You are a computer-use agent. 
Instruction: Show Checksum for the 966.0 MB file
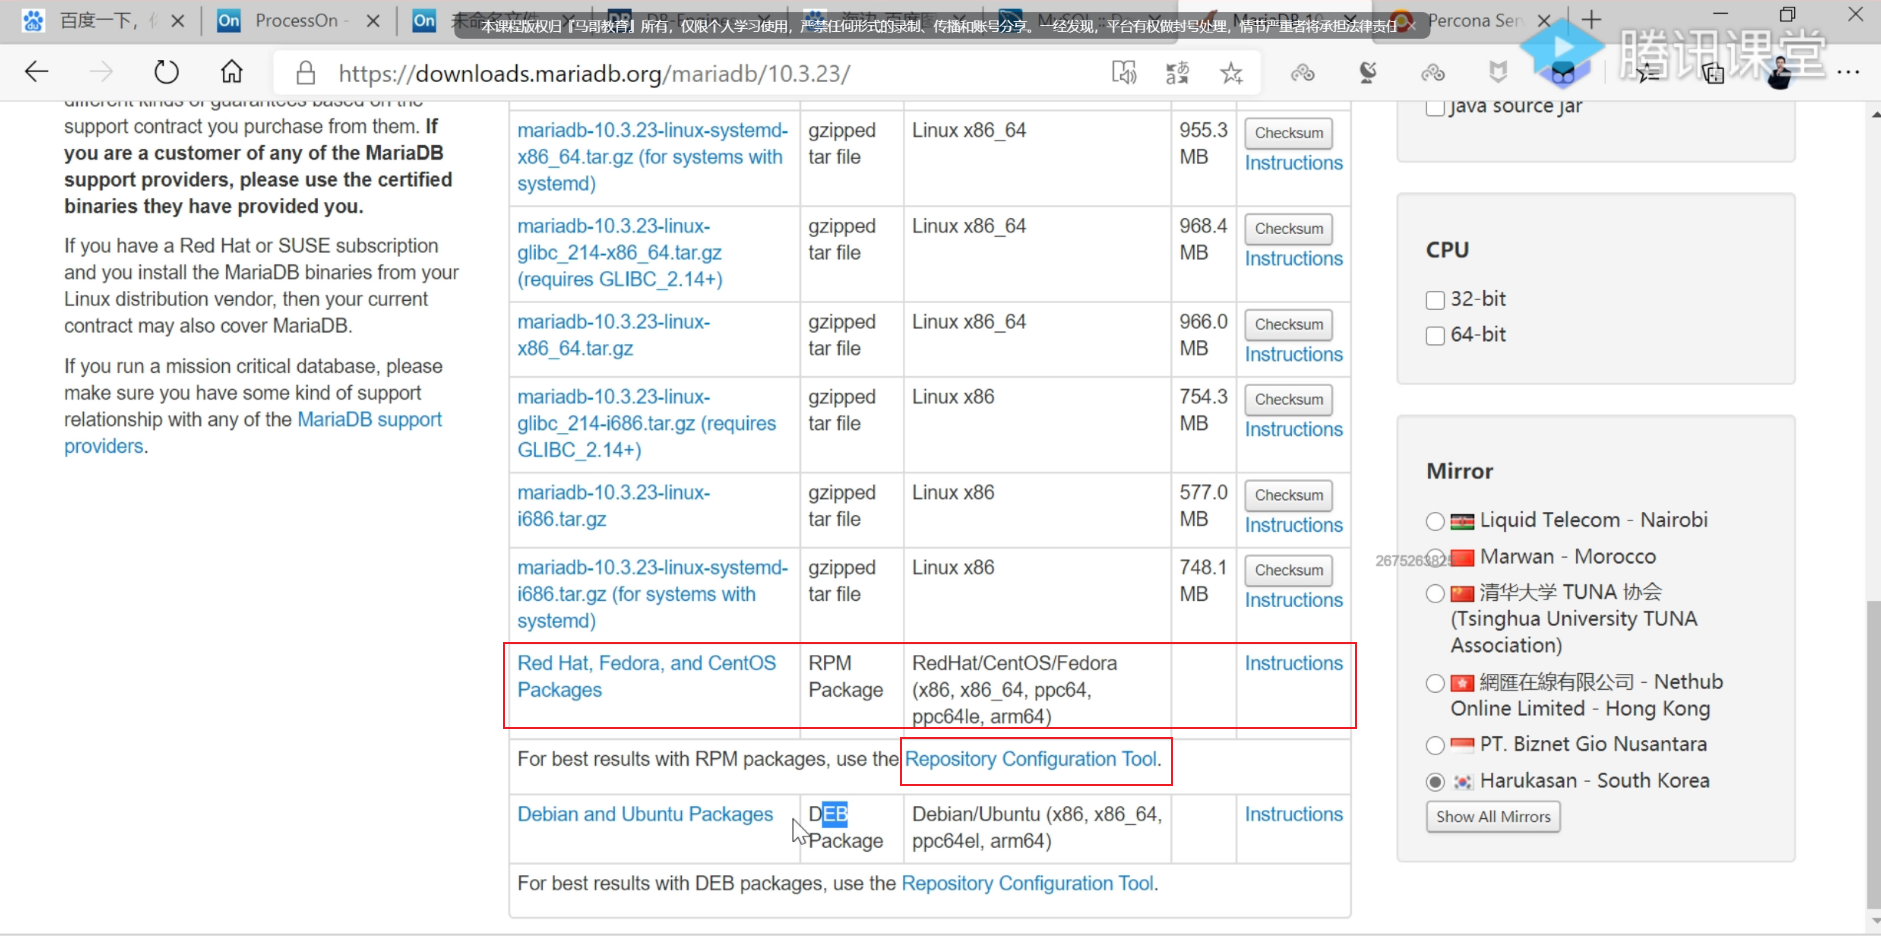[x=1288, y=325]
